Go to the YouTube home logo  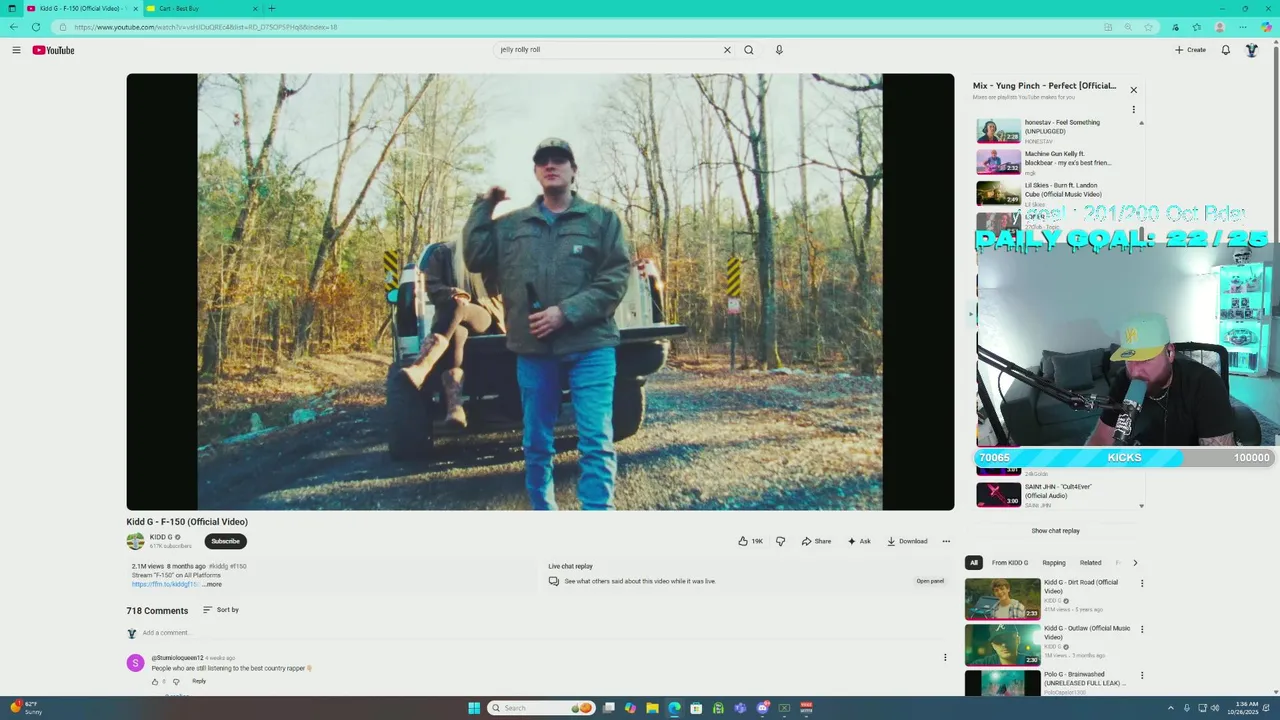[53, 50]
